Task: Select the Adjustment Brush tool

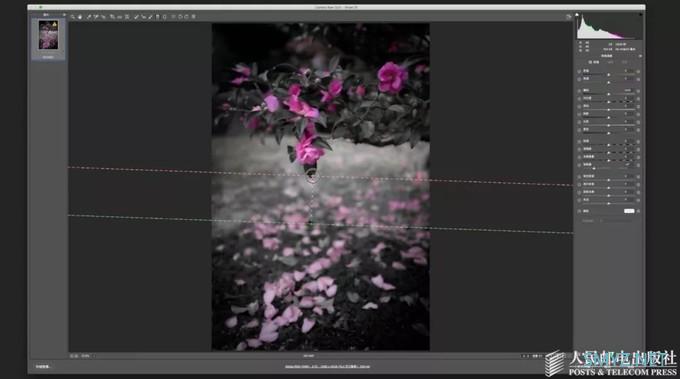Action: pyautogui.click(x=150, y=16)
